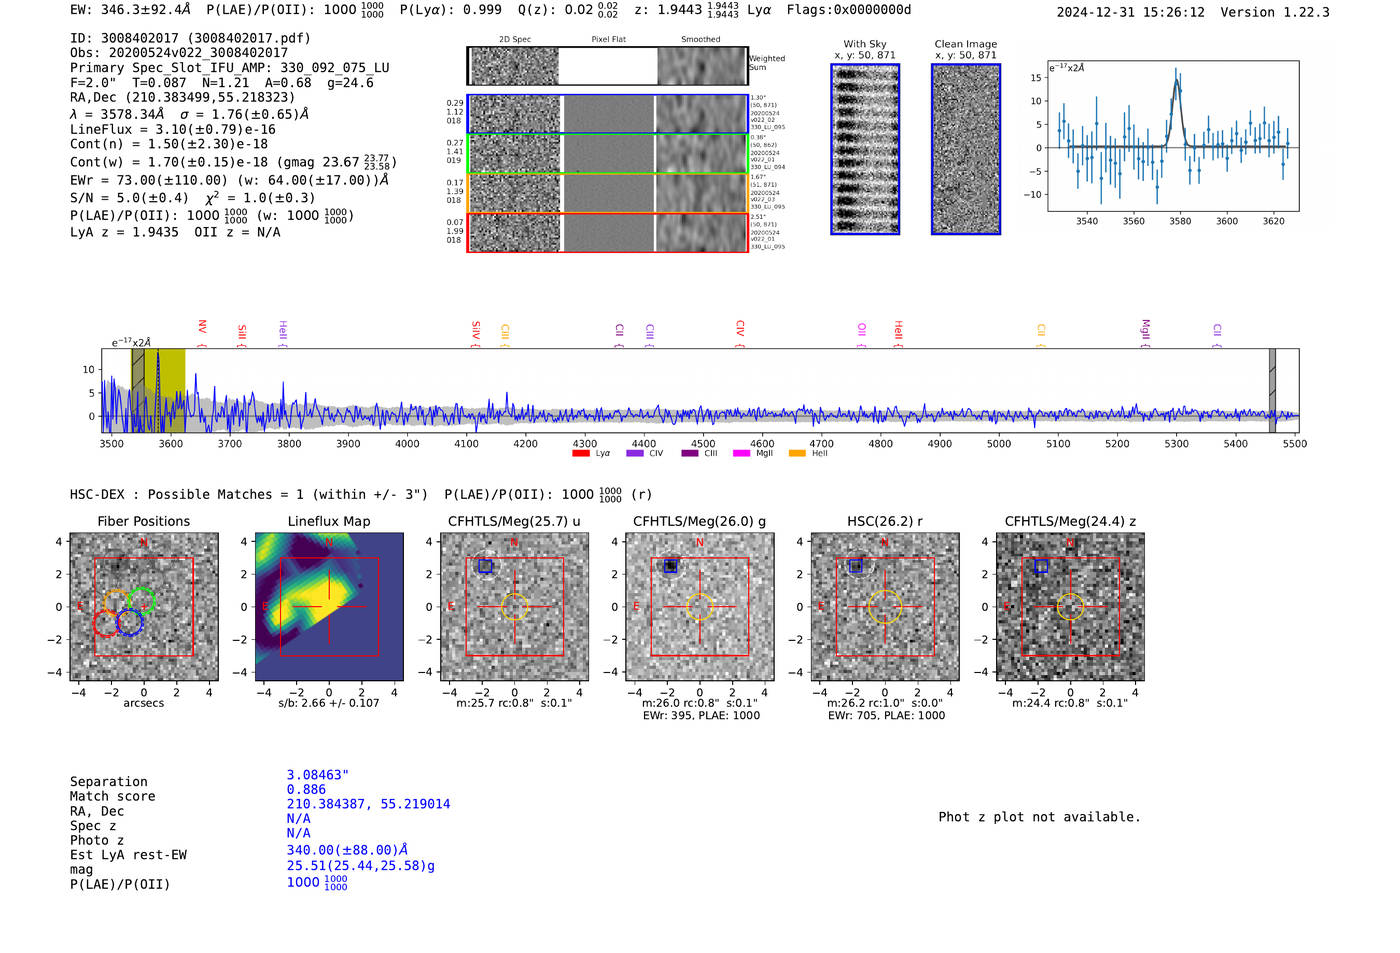Open the CFHTLS/Meg(26.0) g image
Viewport: 1400px width, 953px height.
tap(700, 607)
